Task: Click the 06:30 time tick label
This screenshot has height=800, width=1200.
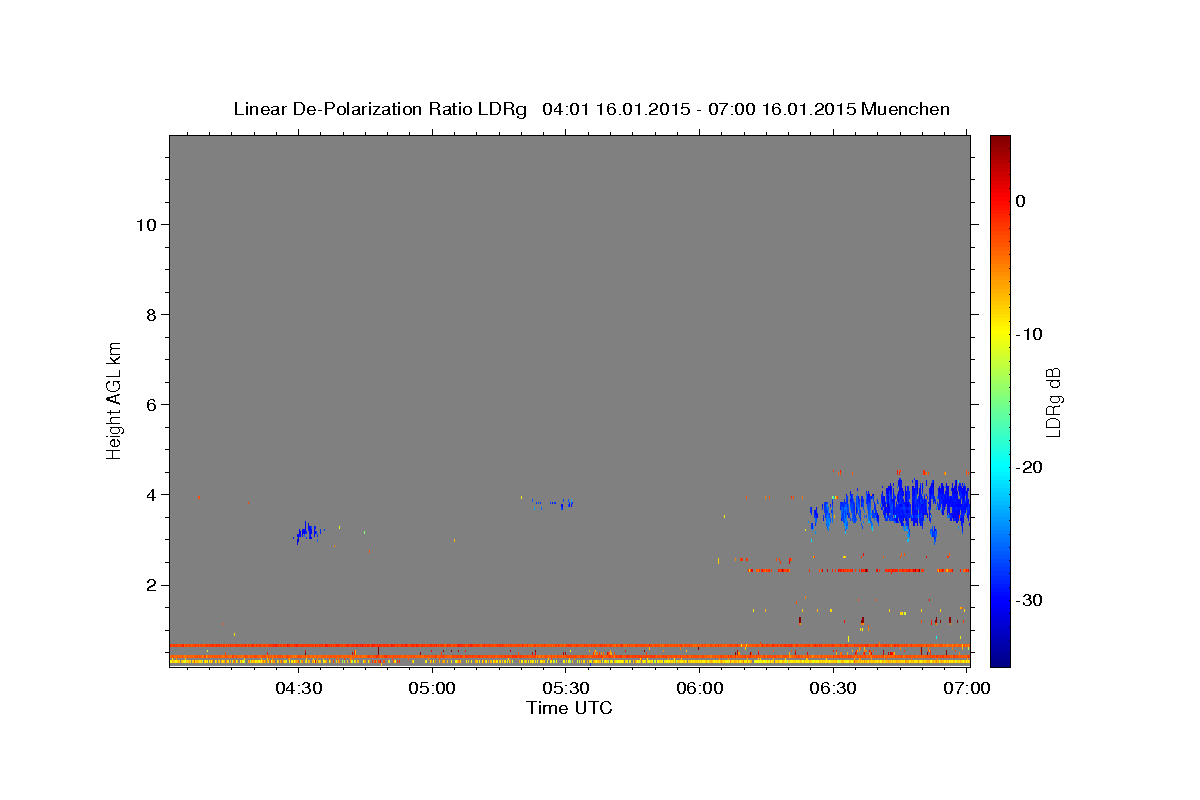Action: (833, 688)
